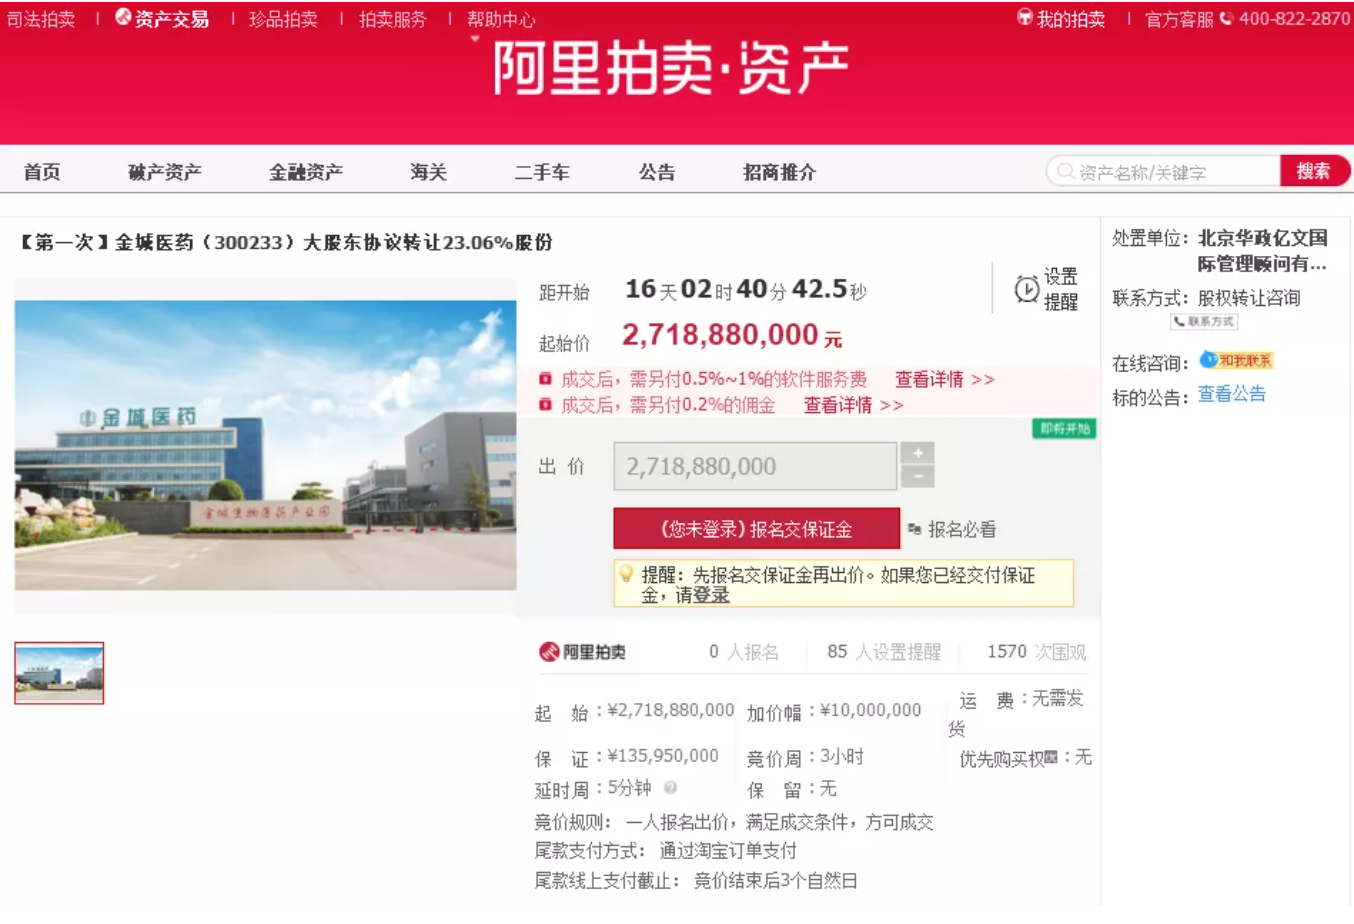Increase bid with the plus button

click(x=917, y=453)
